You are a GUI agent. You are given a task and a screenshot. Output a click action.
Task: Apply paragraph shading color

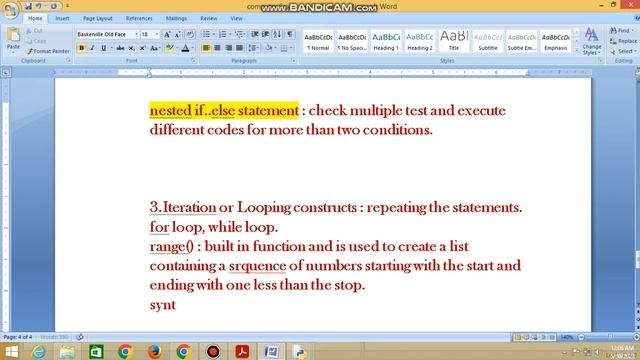(x=269, y=48)
